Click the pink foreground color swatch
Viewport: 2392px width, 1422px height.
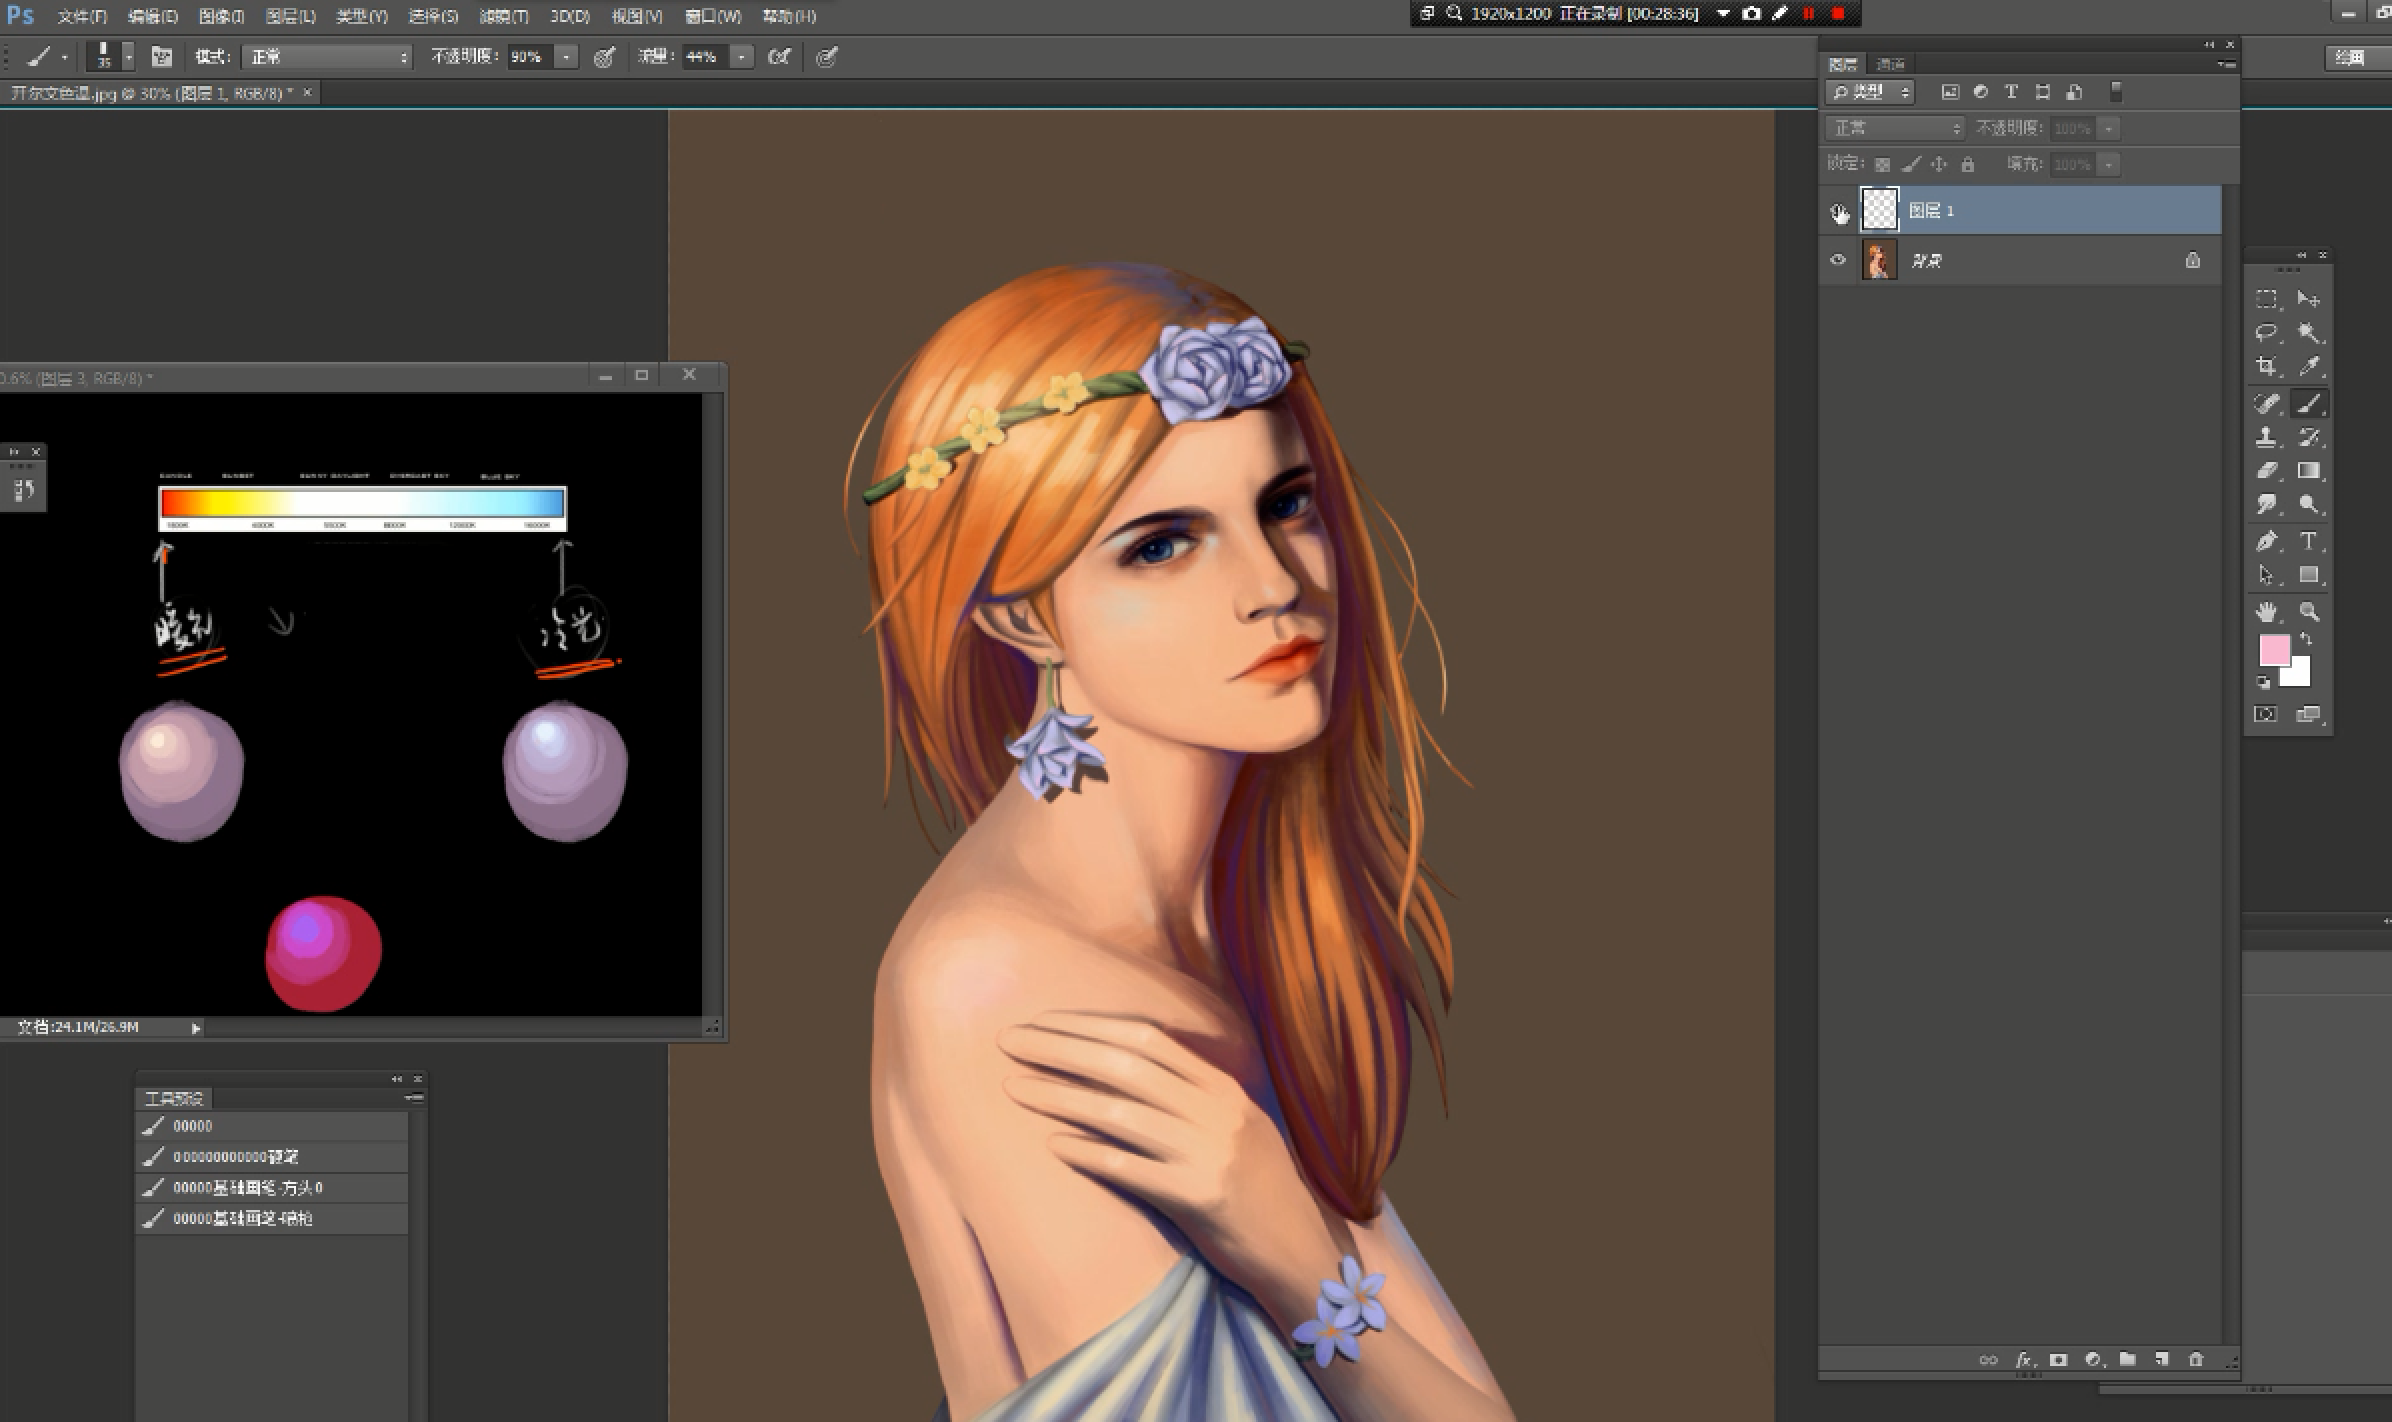2273,650
